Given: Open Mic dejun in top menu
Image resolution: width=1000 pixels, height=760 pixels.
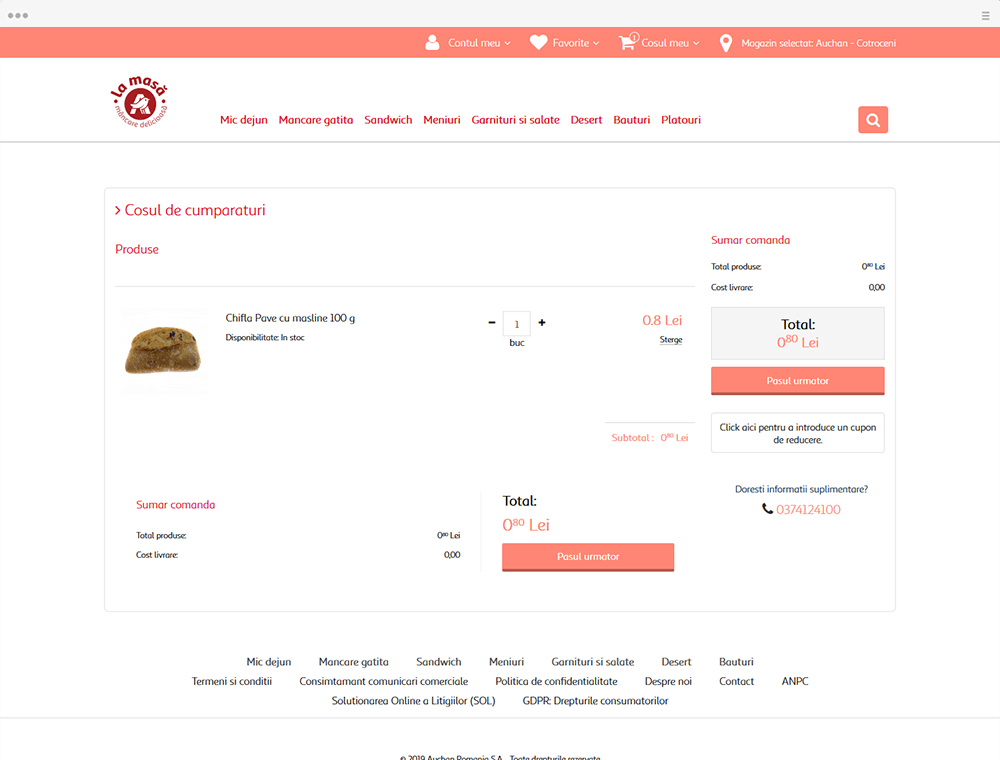Looking at the screenshot, I should (x=244, y=120).
